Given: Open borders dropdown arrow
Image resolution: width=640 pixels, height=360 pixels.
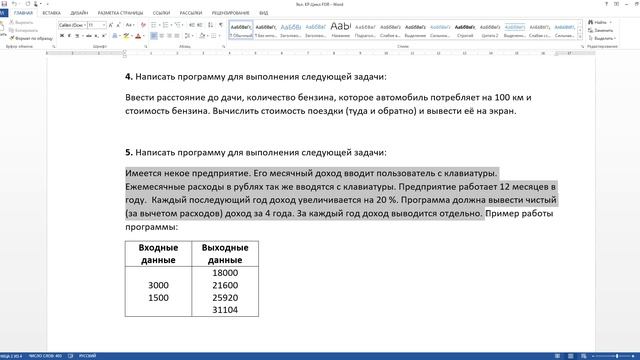Looking at the screenshot, I should (219, 36).
